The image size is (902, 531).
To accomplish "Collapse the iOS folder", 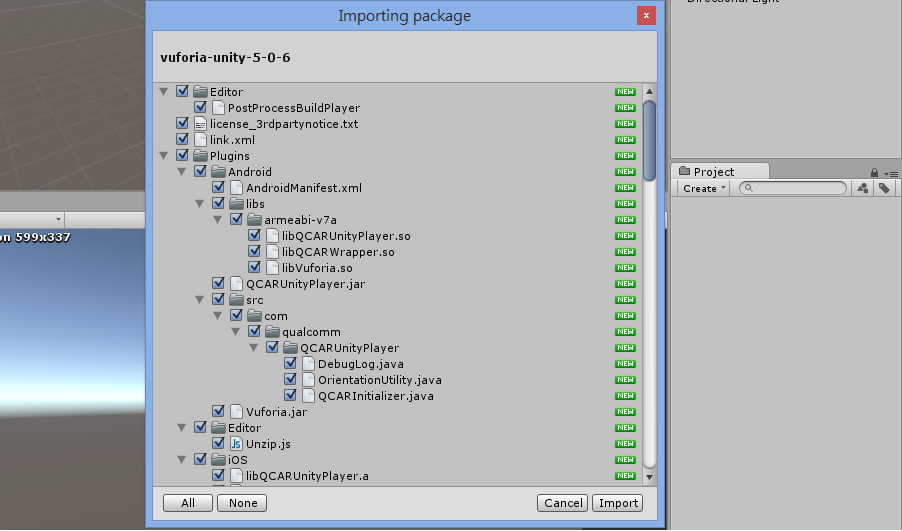I will click(182, 460).
